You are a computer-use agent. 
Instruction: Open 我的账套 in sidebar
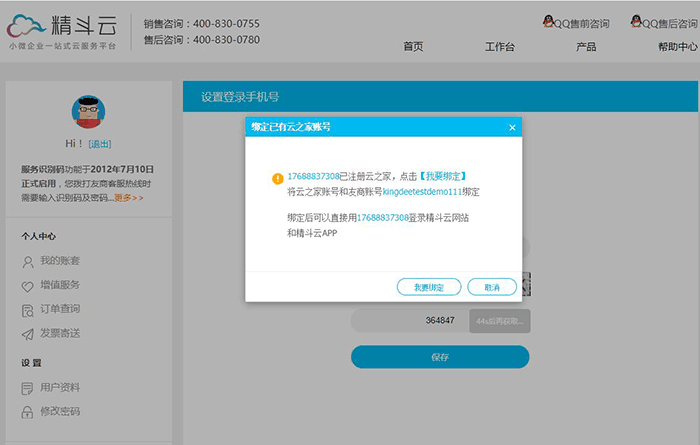point(60,261)
